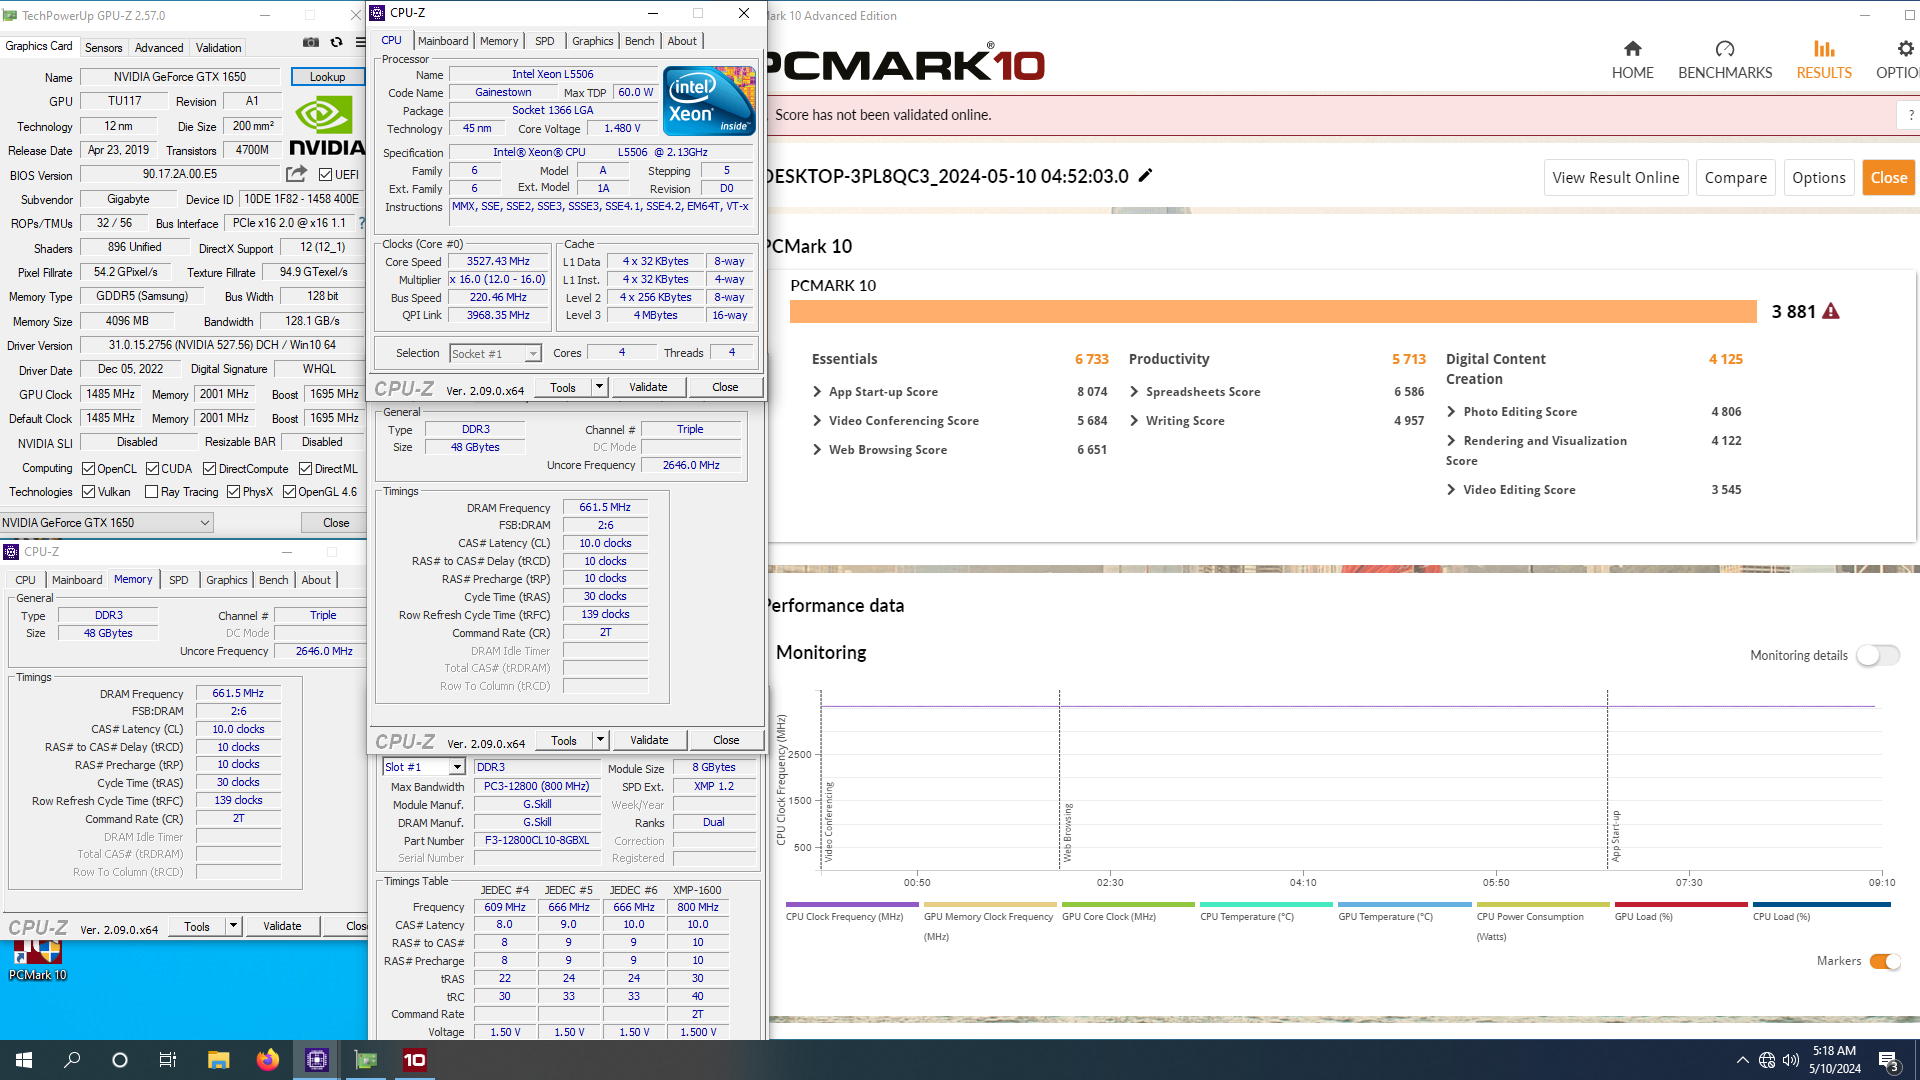1920x1080 pixels.
Task: Open the GPU-Z hamburger menu
Action: click(x=360, y=42)
